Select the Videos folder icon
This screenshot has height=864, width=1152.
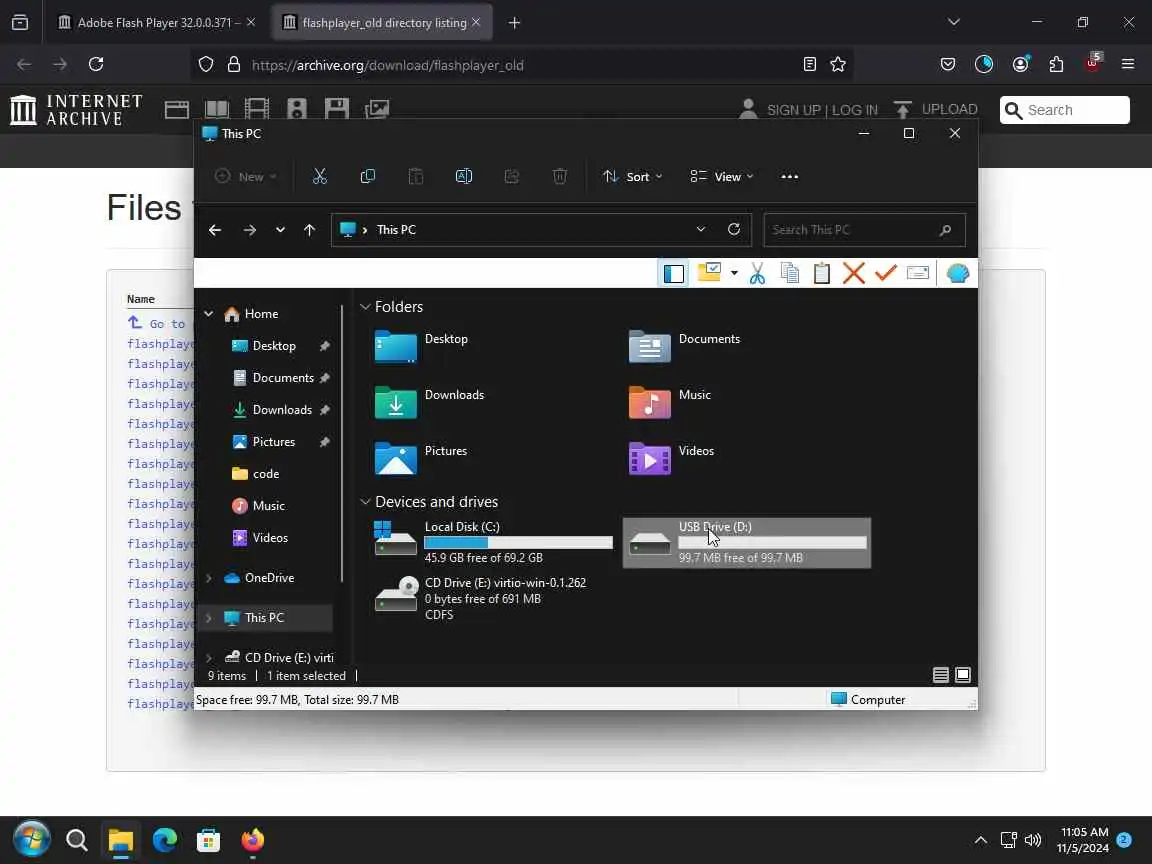point(649,458)
